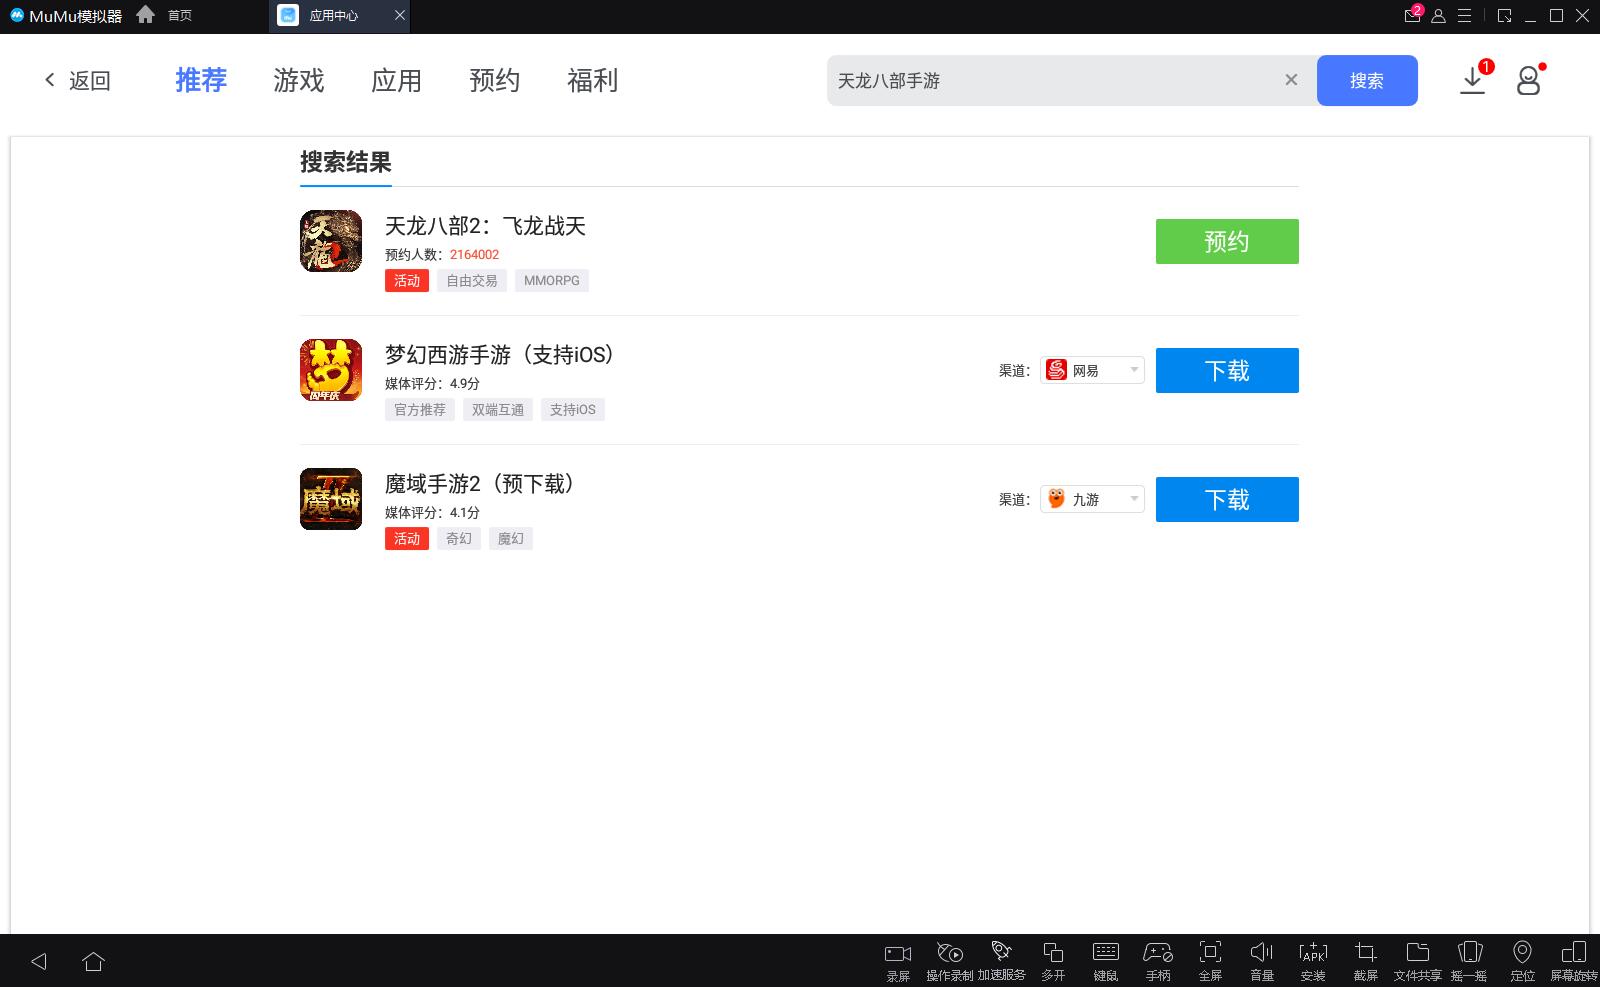
Task: Open file sharing (文件共享)
Action: [x=1418, y=962]
